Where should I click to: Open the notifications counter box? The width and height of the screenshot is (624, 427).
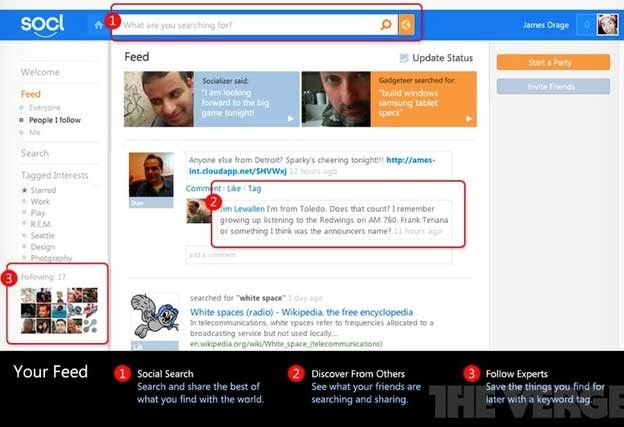click(x=586, y=25)
